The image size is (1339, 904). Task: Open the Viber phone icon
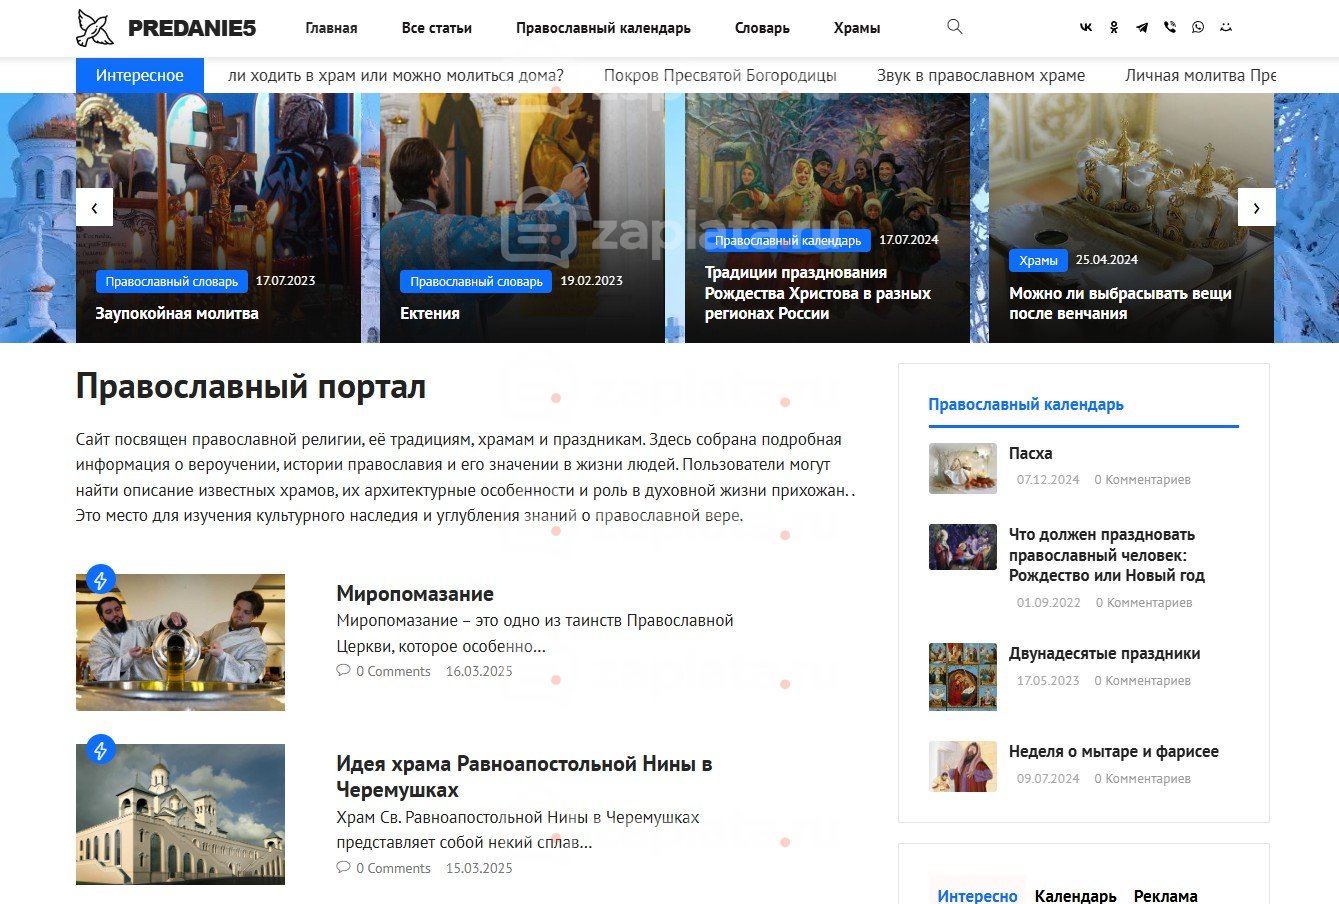point(1170,28)
